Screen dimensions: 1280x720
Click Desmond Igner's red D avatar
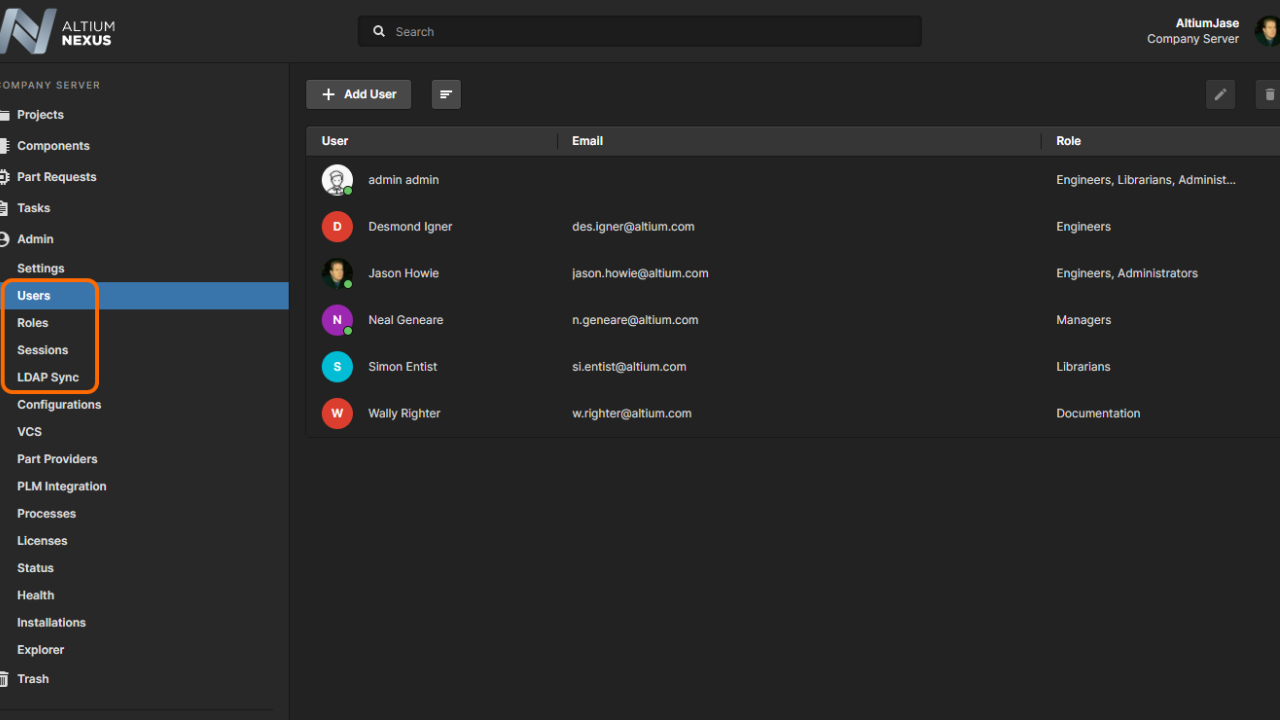[337, 227]
